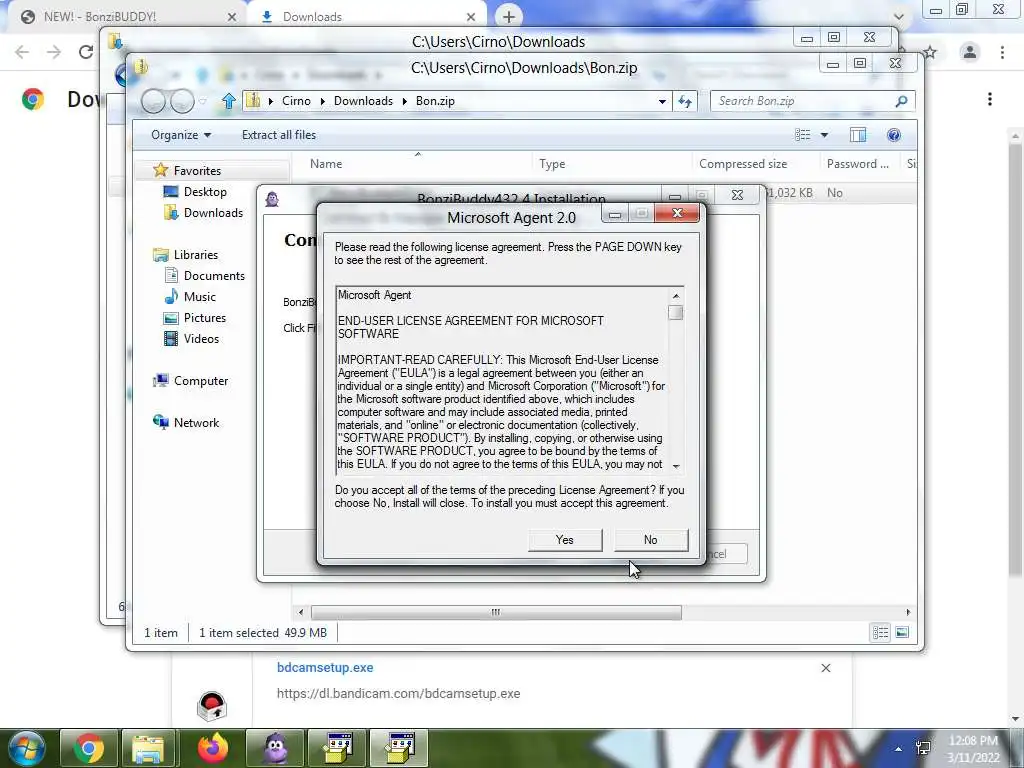Screen dimensions: 1024x768
Task: Click the search magnifier icon in Bon.zip
Action: 902,101
